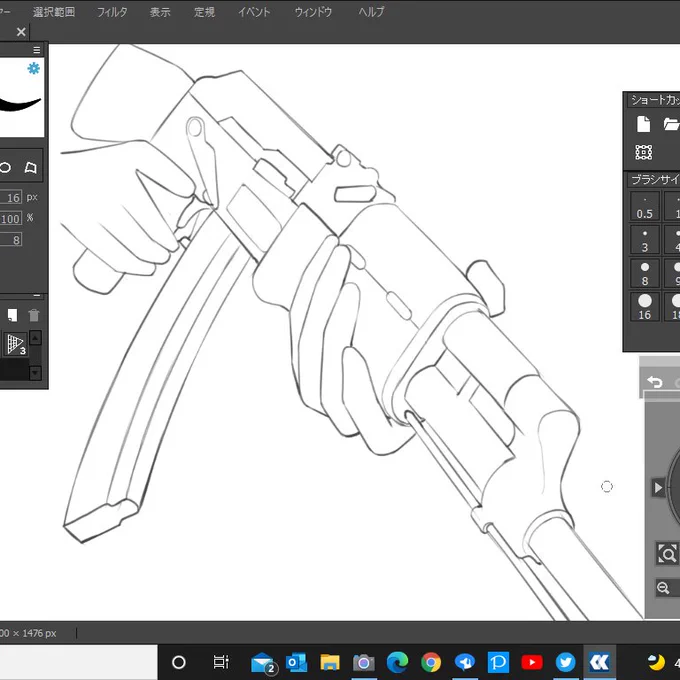This screenshot has height=680, width=680.
Task: Choose brush size 0.5 preset
Action: click(x=644, y=207)
